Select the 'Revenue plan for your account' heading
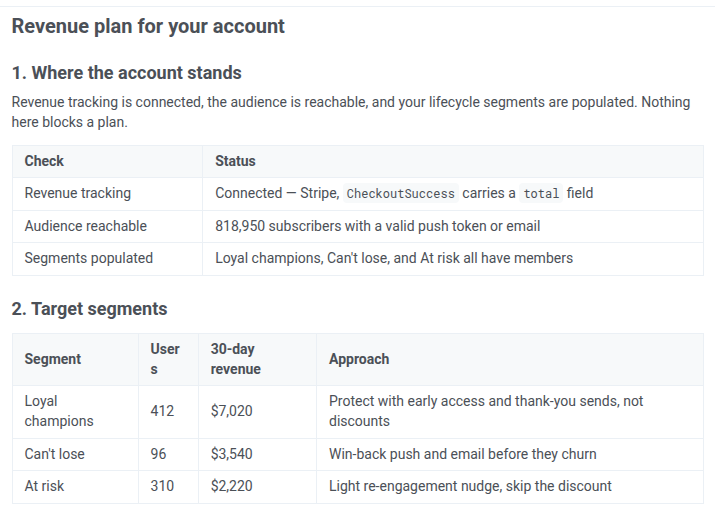This screenshot has height=515, width=715. click(148, 26)
